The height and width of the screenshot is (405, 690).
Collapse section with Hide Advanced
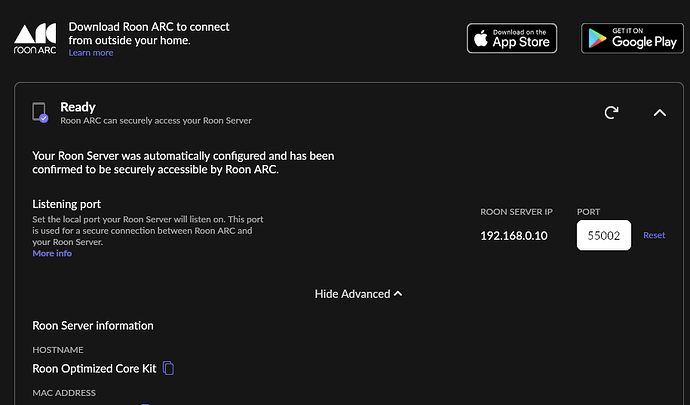[358, 294]
